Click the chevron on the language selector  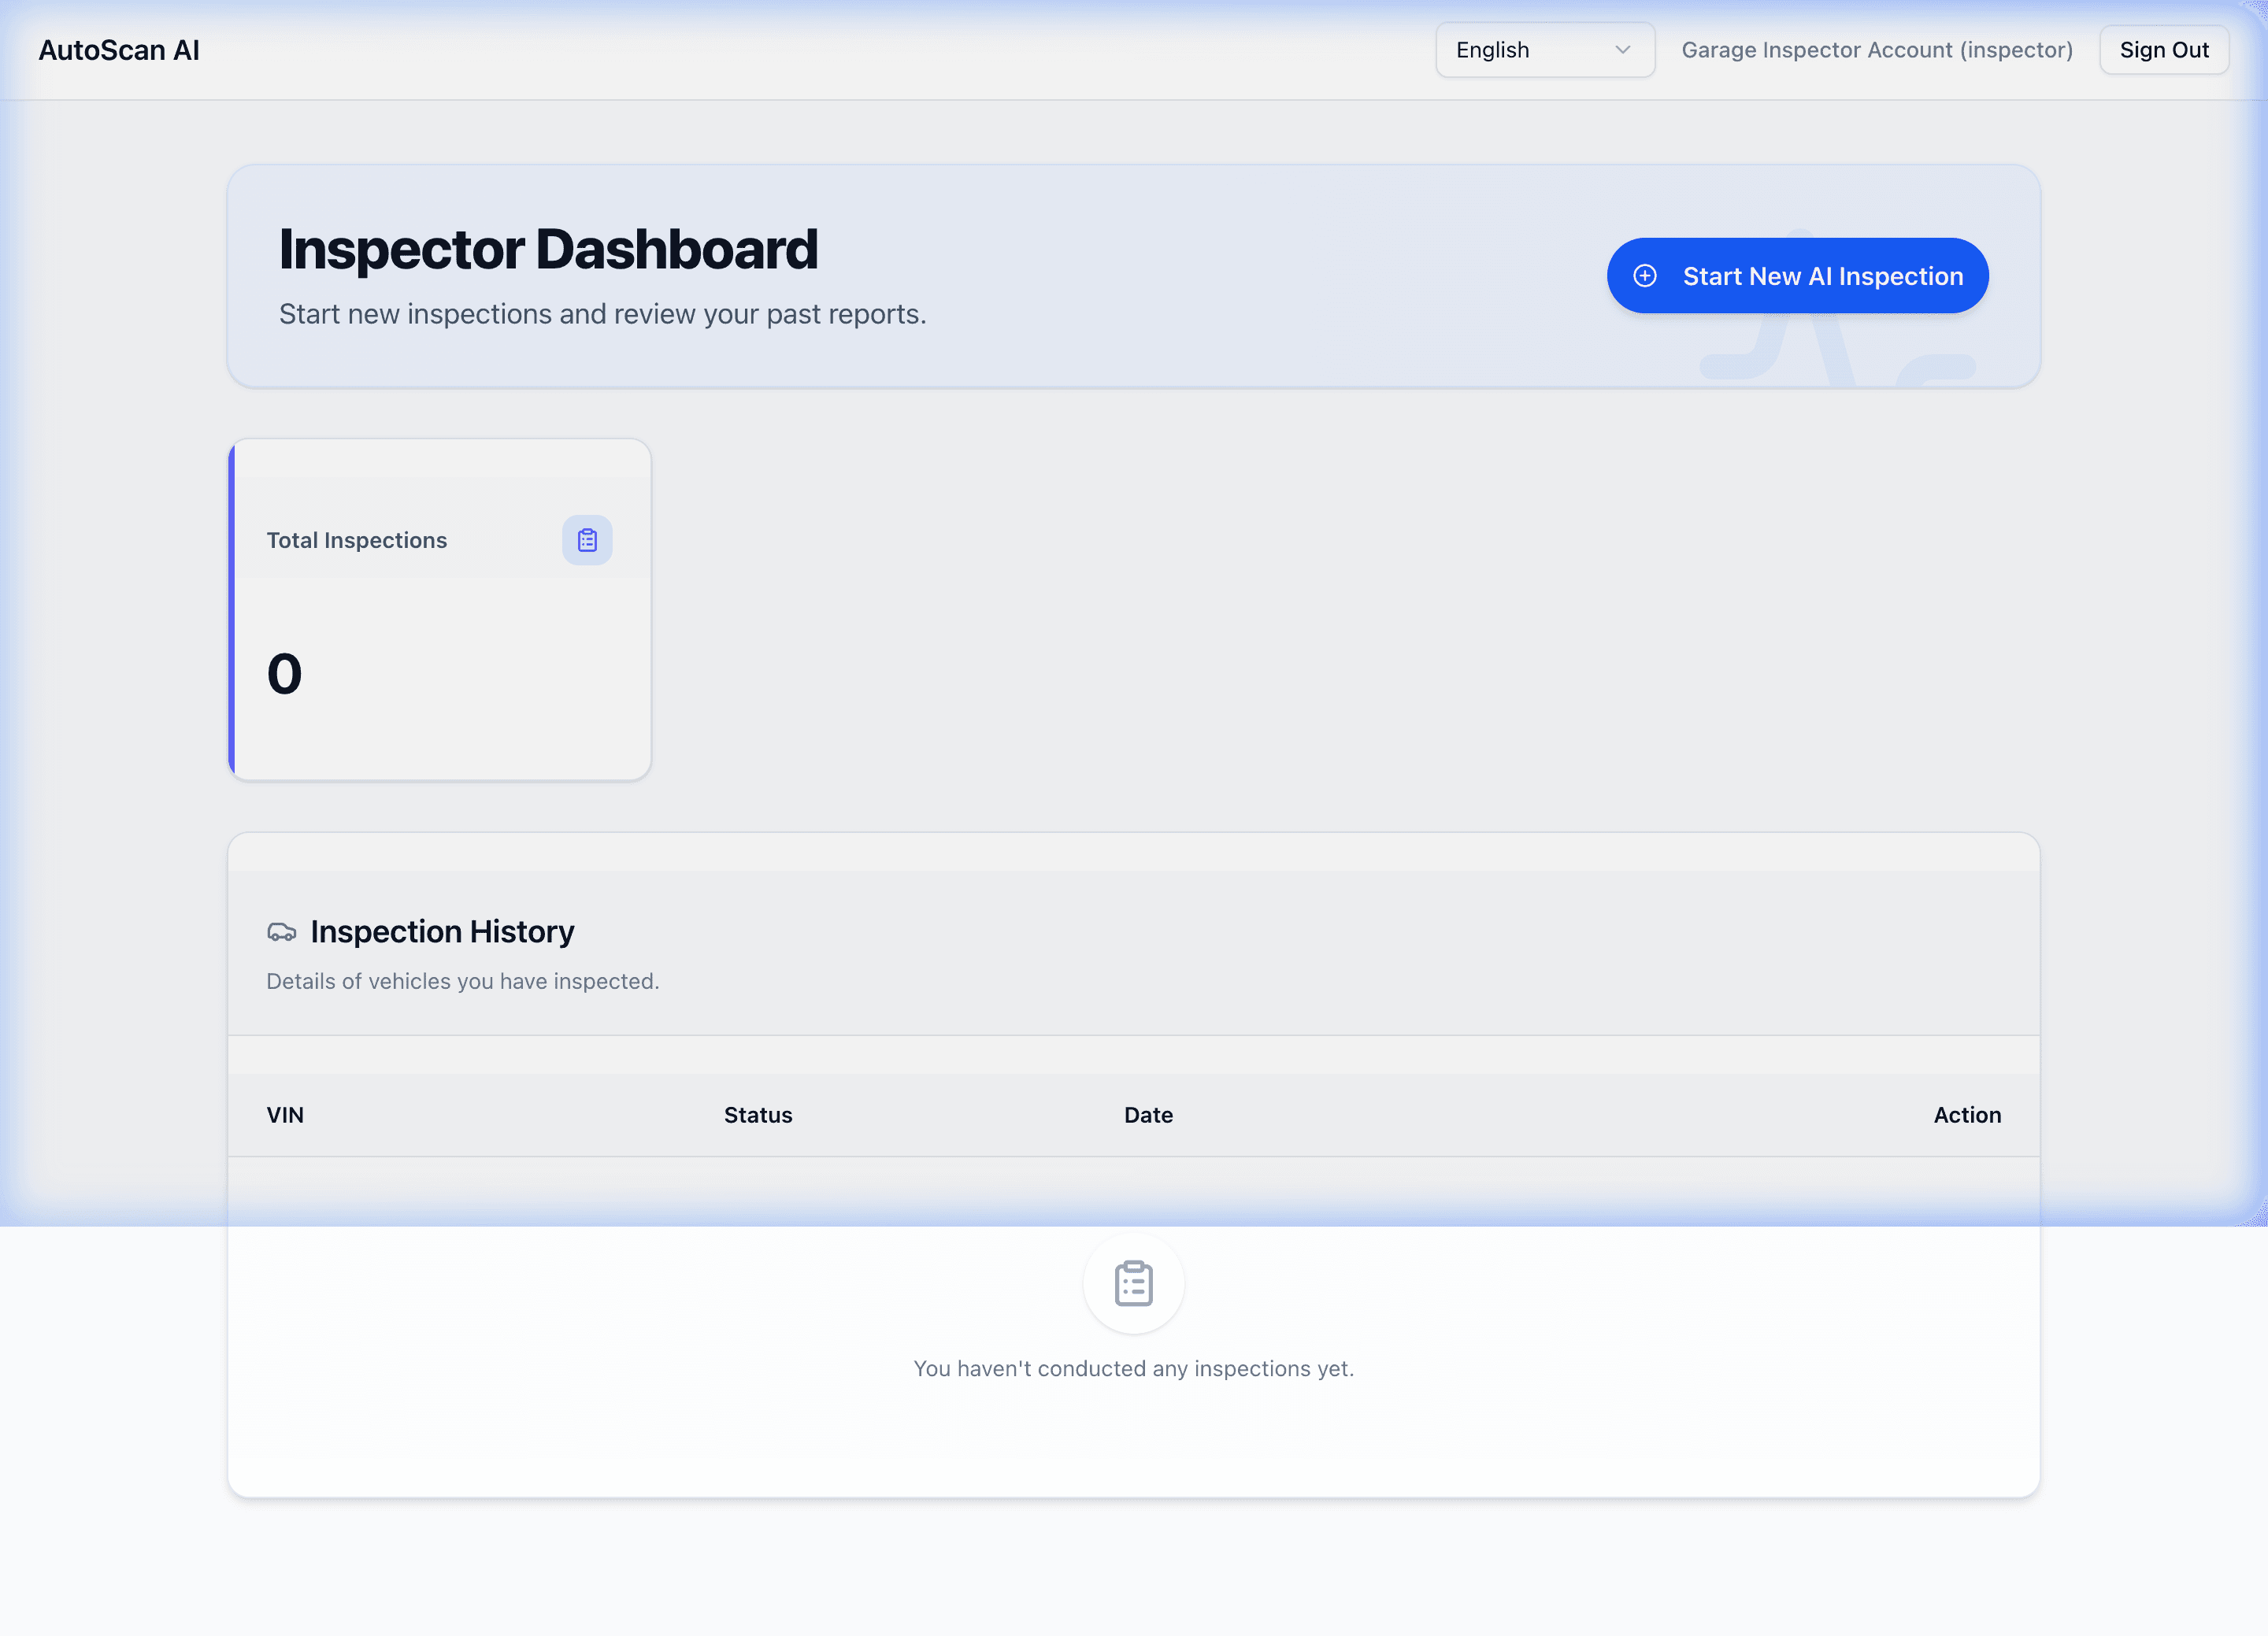click(1622, 49)
